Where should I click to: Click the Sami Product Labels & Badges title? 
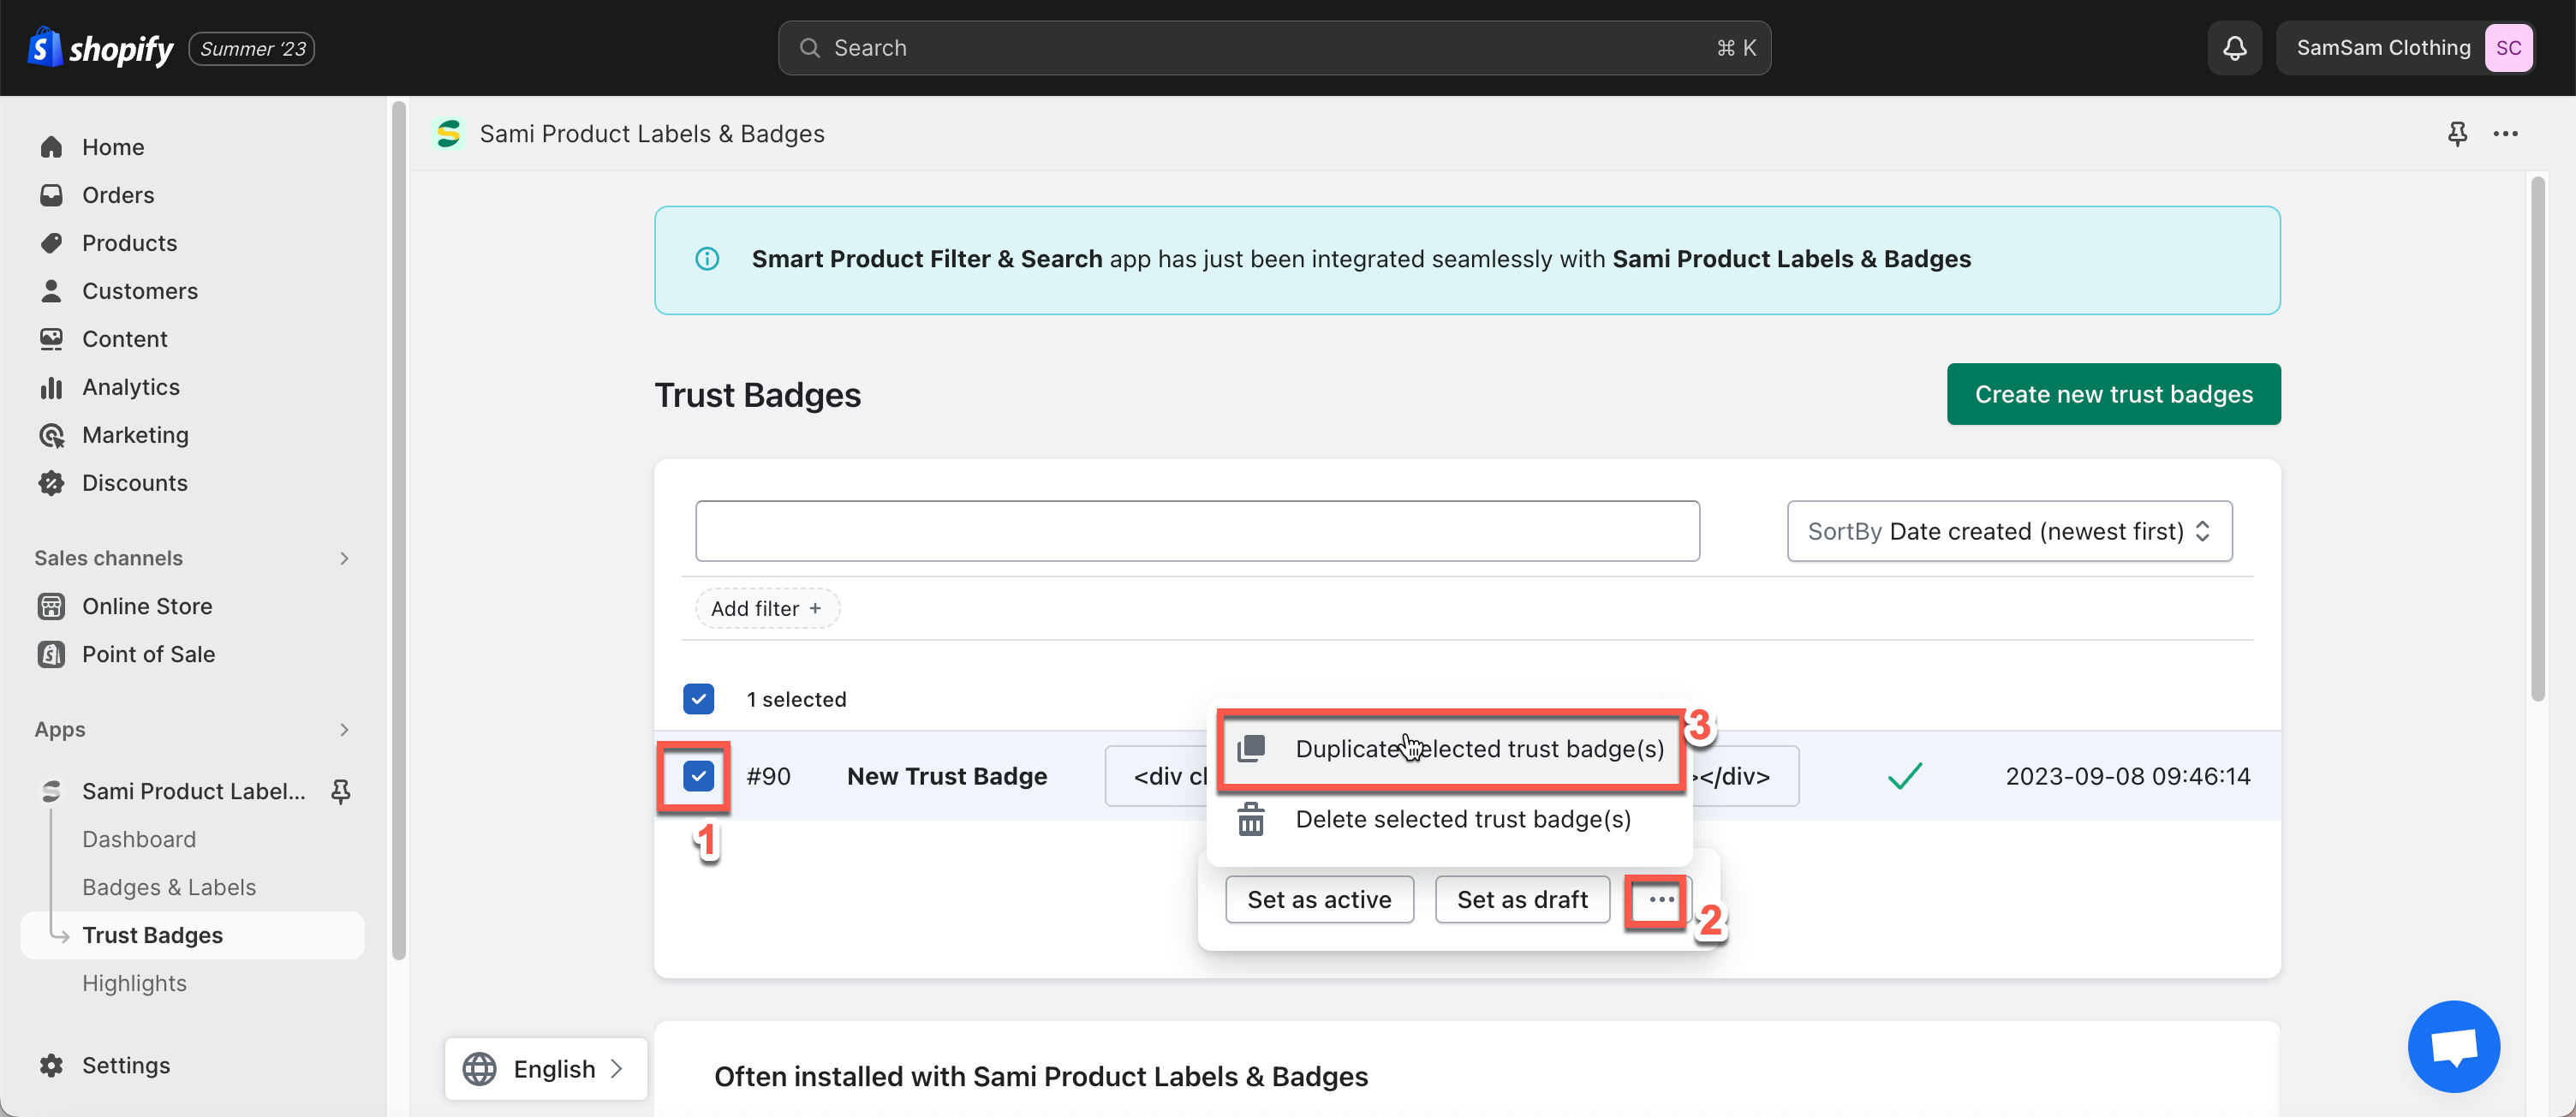point(651,134)
